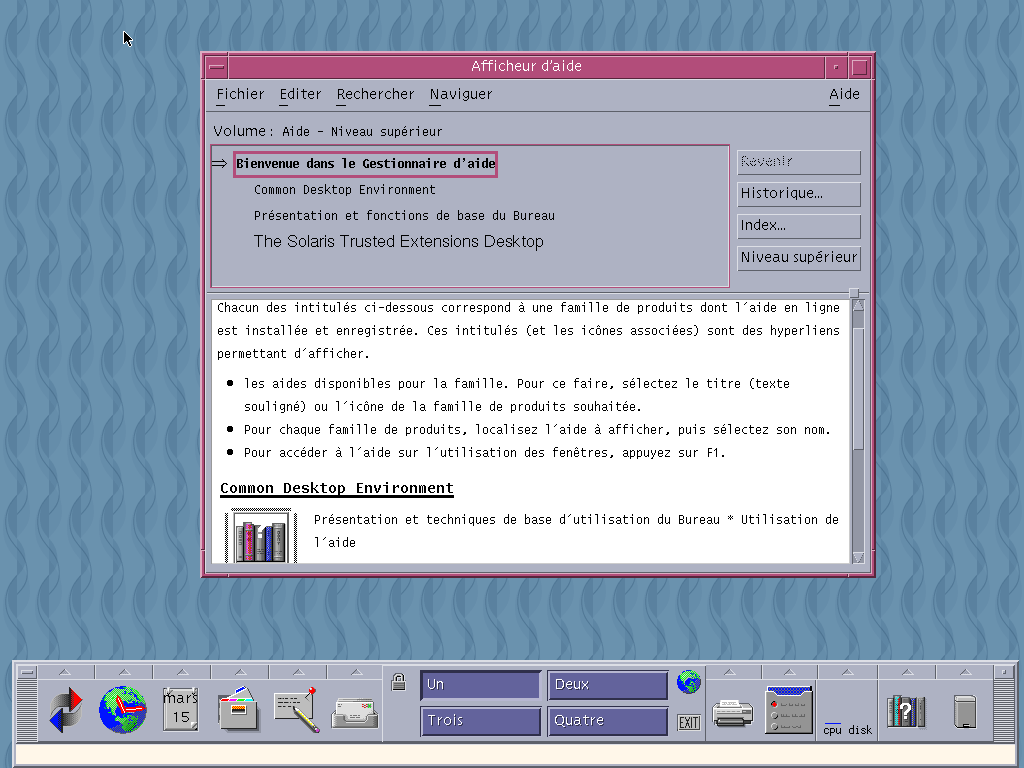Open the Fichier menu
Screen dimensions: 1024x768
240,94
